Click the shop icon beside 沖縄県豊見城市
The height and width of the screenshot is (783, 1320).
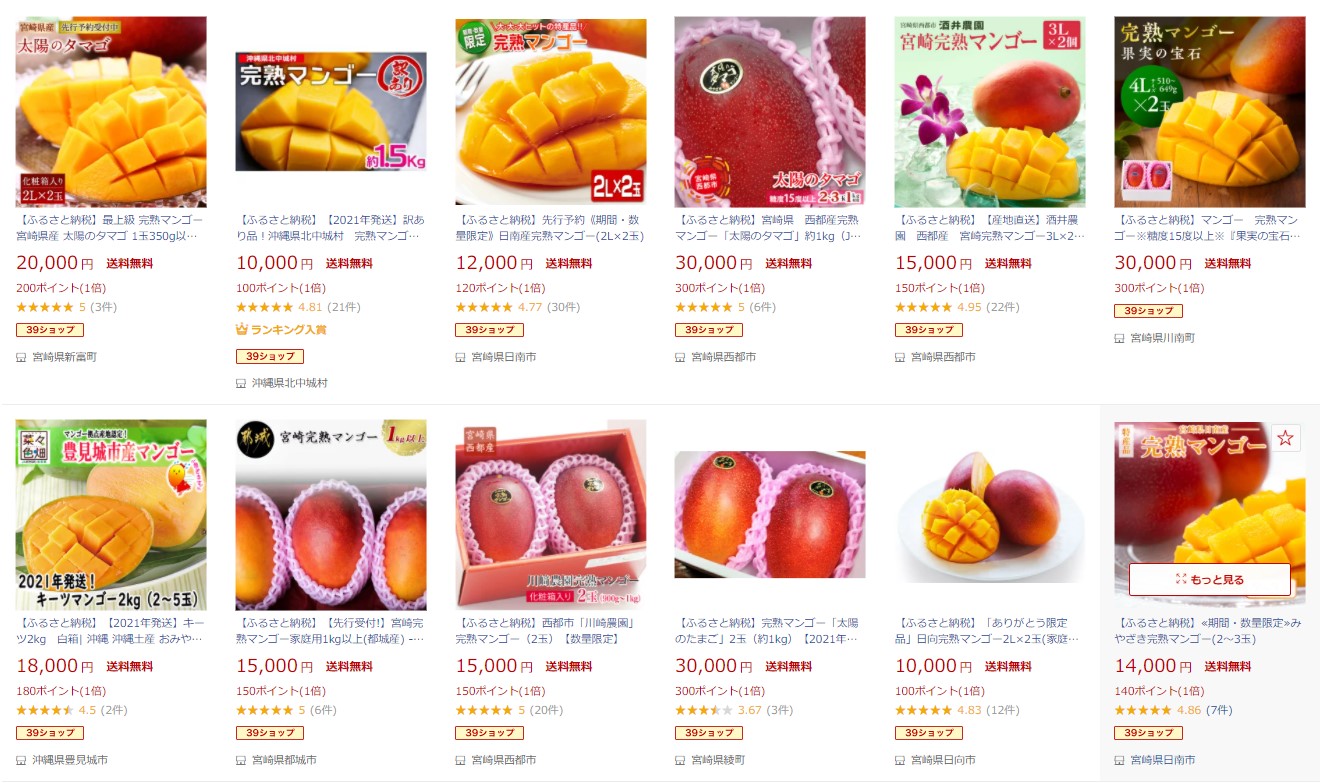click(x=21, y=760)
